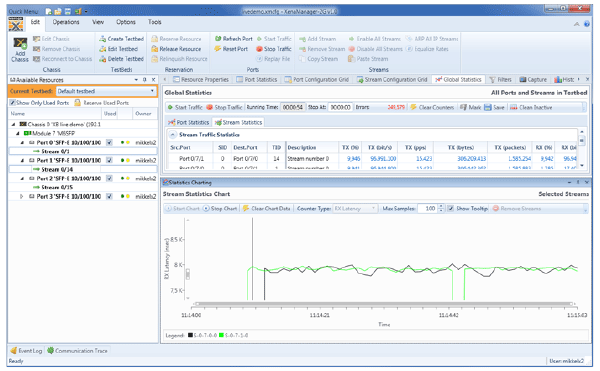Screen dimensions: 600x371
Task: Click Edit Testbed in the ribbon
Action: pyautogui.click(x=118, y=49)
